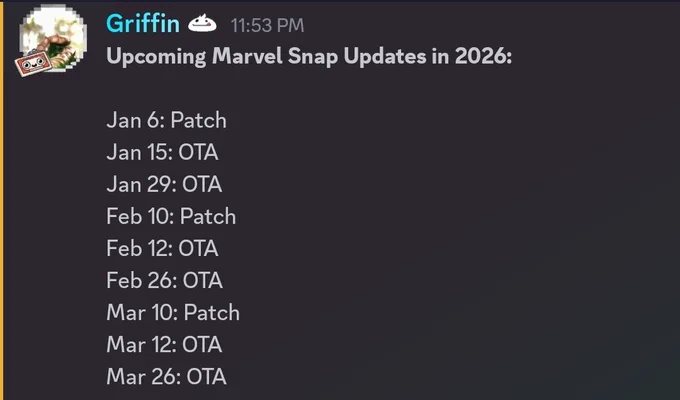Select the Mar 26: OTA line
Viewport: 680px width, 400px height.
click(x=167, y=377)
